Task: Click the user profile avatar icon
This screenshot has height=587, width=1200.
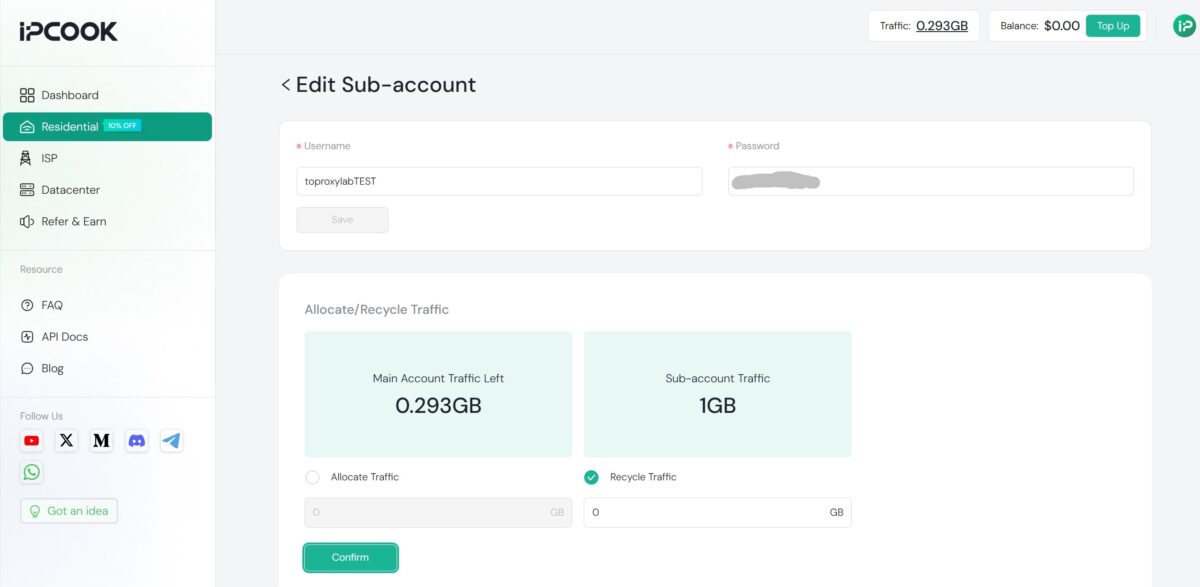Action: pyautogui.click(x=1184, y=26)
